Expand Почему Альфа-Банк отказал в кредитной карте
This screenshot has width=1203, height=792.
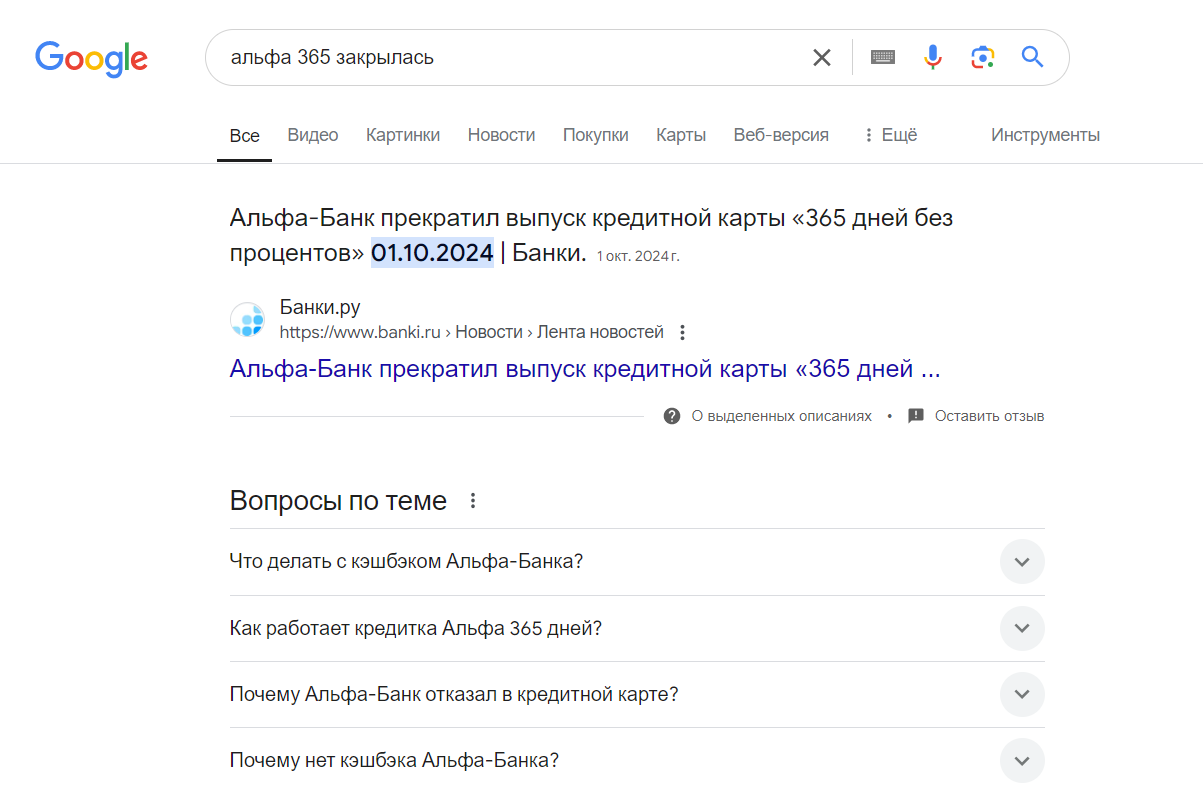[1022, 694]
